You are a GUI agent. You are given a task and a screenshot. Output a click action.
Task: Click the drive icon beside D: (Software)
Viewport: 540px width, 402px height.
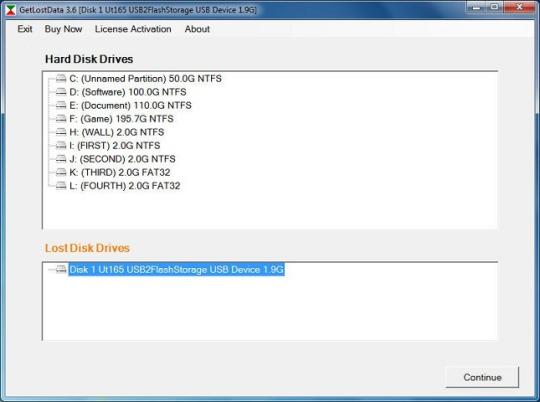pos(61,92)
